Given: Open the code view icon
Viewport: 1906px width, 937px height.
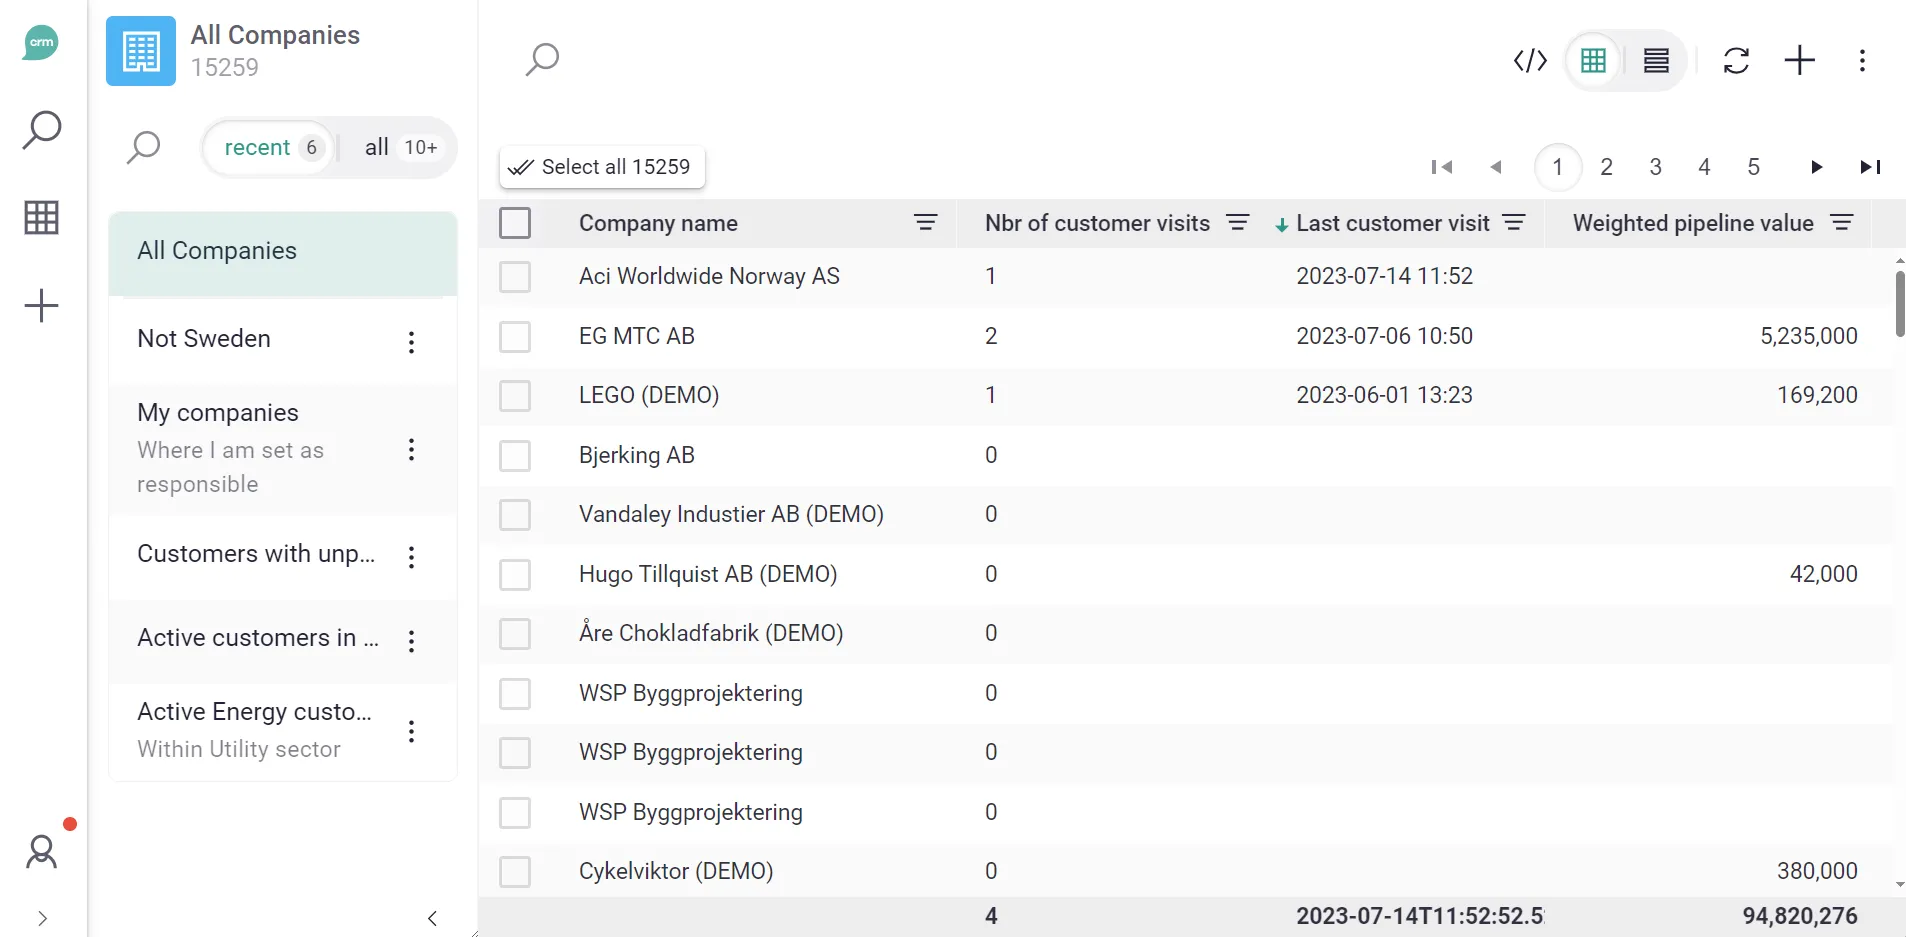Looking at the screenshot, I should (1530, 61).
